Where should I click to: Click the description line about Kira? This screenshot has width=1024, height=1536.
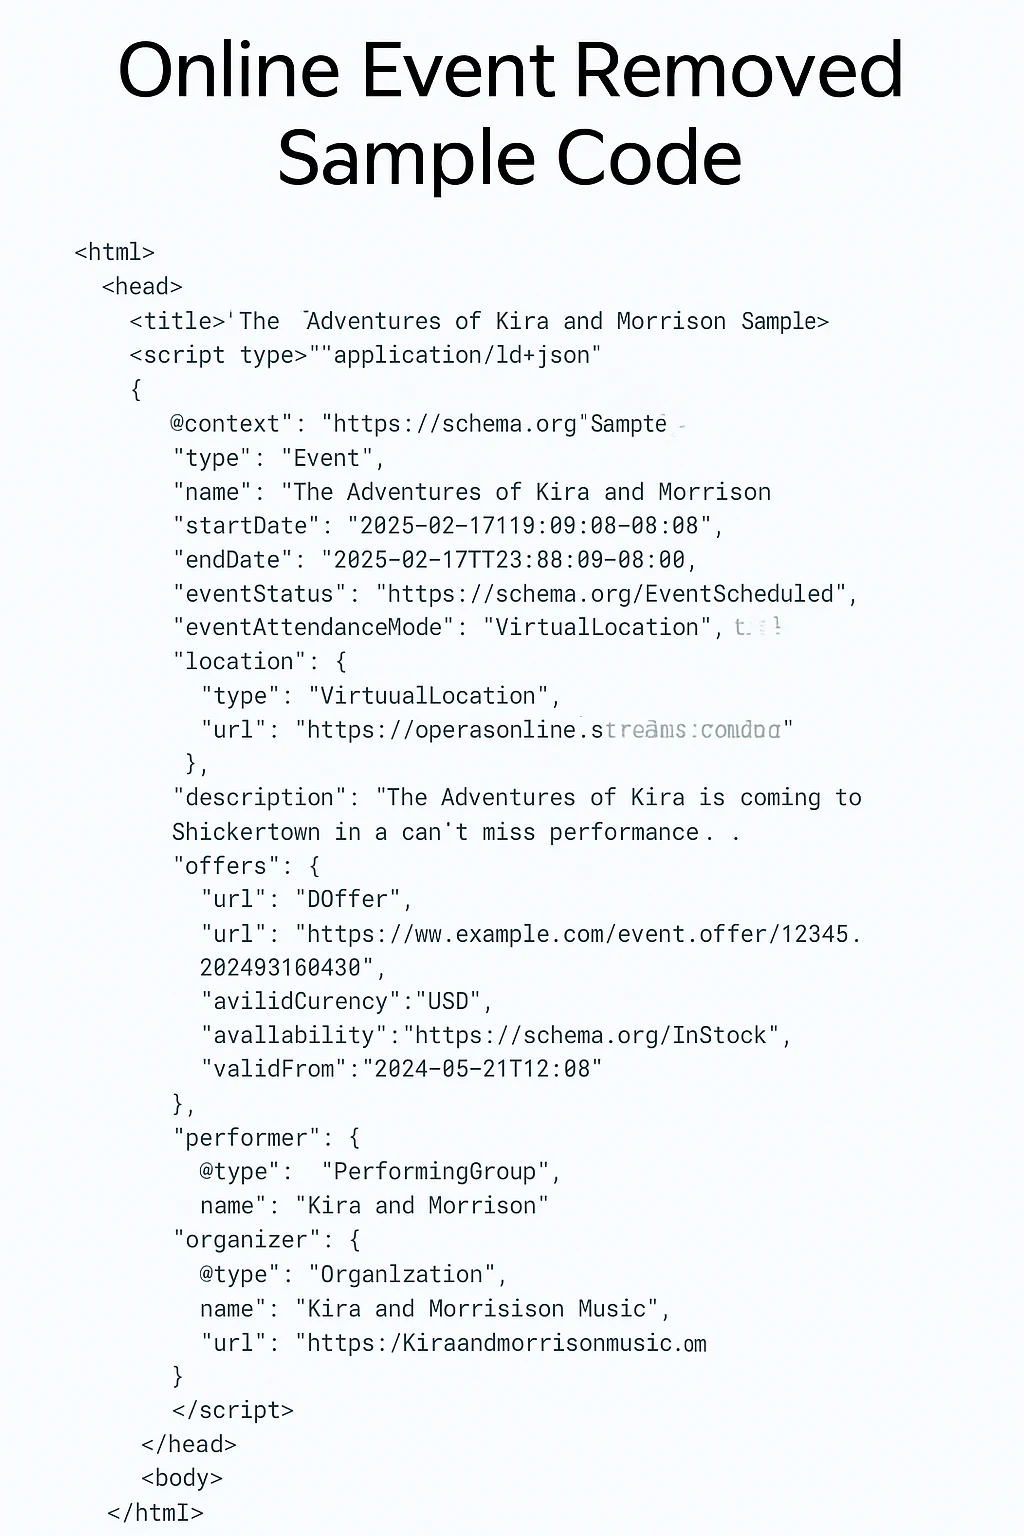tap(517, 798)
